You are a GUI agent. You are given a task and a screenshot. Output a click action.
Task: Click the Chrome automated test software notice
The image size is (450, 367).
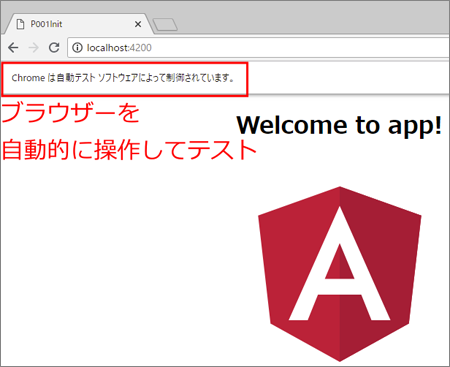(x=123, y=78)
